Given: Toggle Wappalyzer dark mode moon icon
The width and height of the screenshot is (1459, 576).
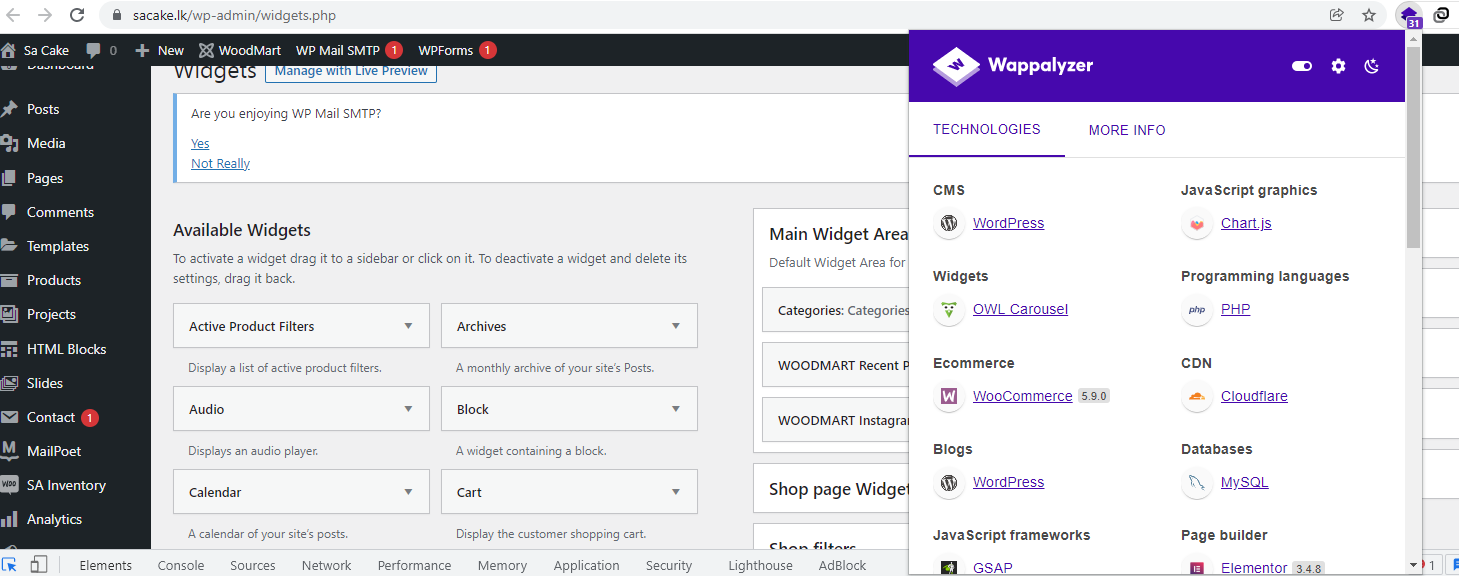Looking at the screenshot, I should pos(1372,66).
